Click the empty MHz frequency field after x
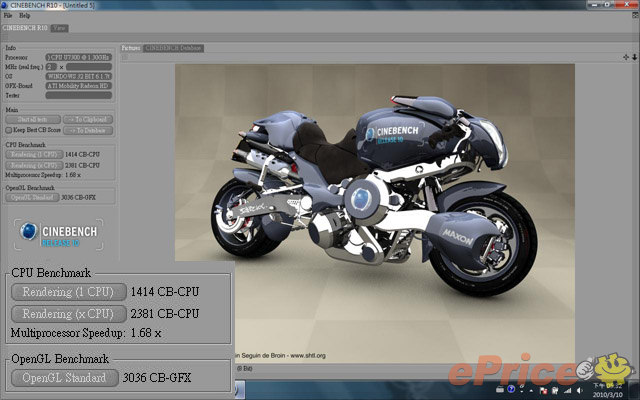 click(x=89, y=67)
